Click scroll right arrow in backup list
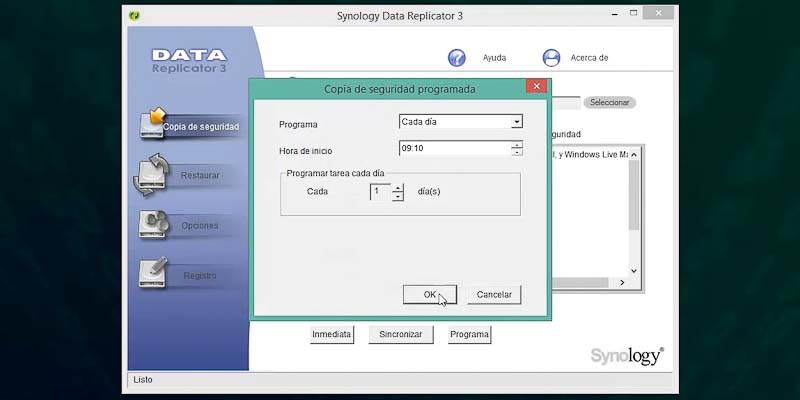Image resolution: width=800 pixels, height=400 pixels. click(622, 283)
